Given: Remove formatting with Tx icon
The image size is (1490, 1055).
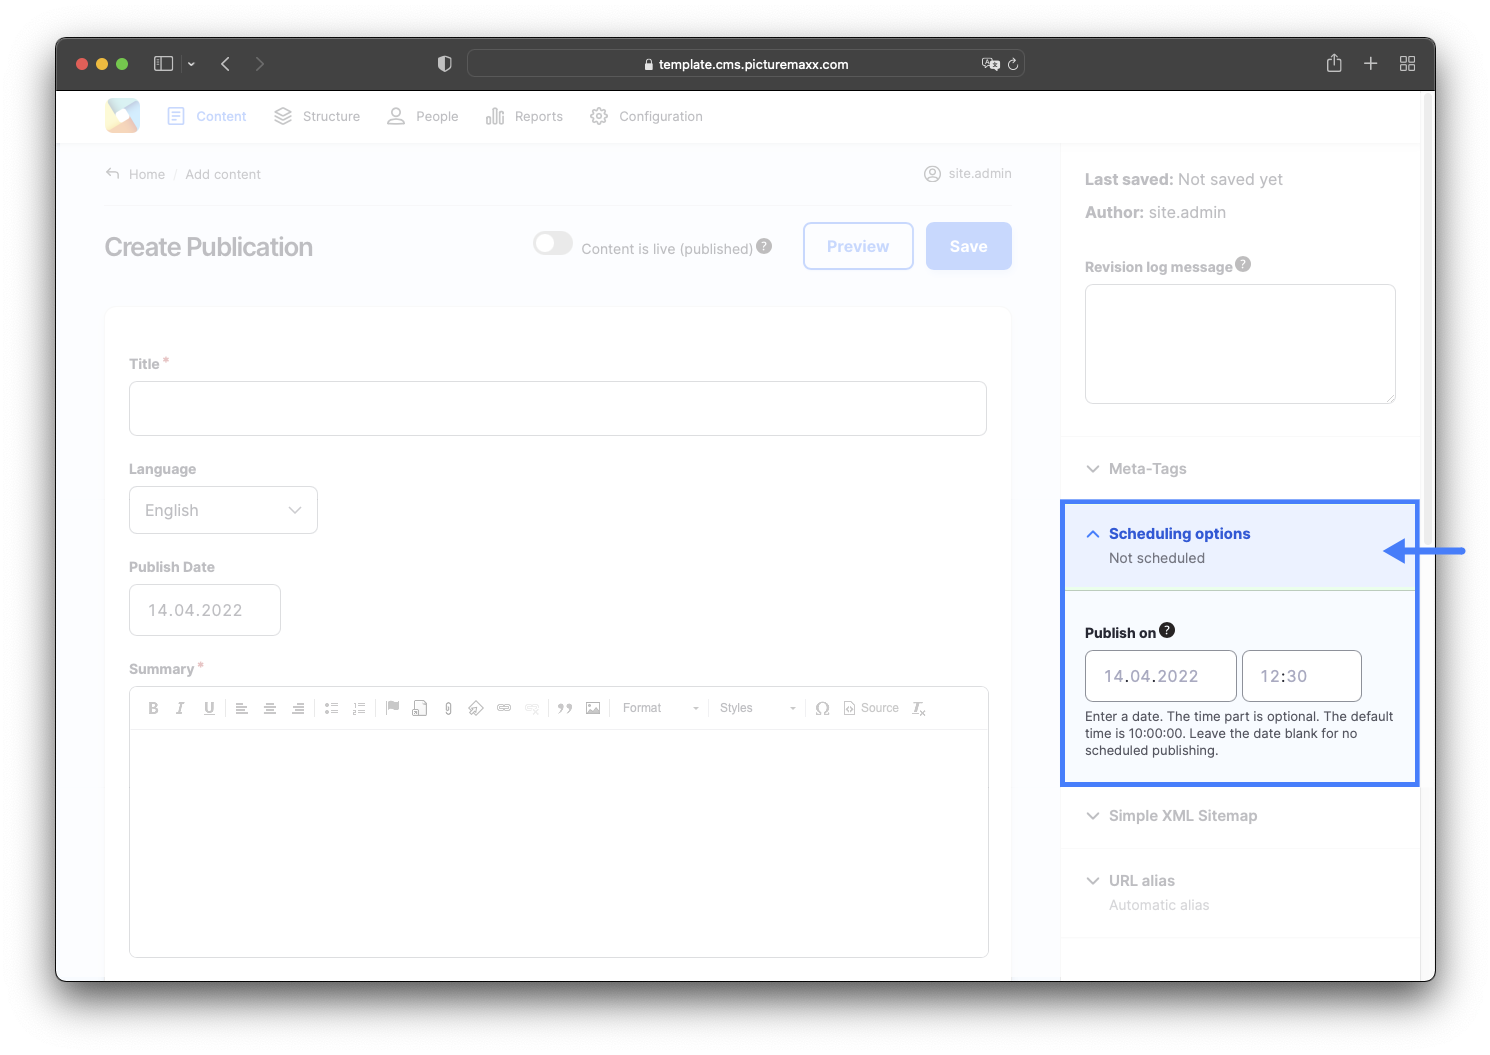Looking at the screenshot, I should (x=919, y=708).
